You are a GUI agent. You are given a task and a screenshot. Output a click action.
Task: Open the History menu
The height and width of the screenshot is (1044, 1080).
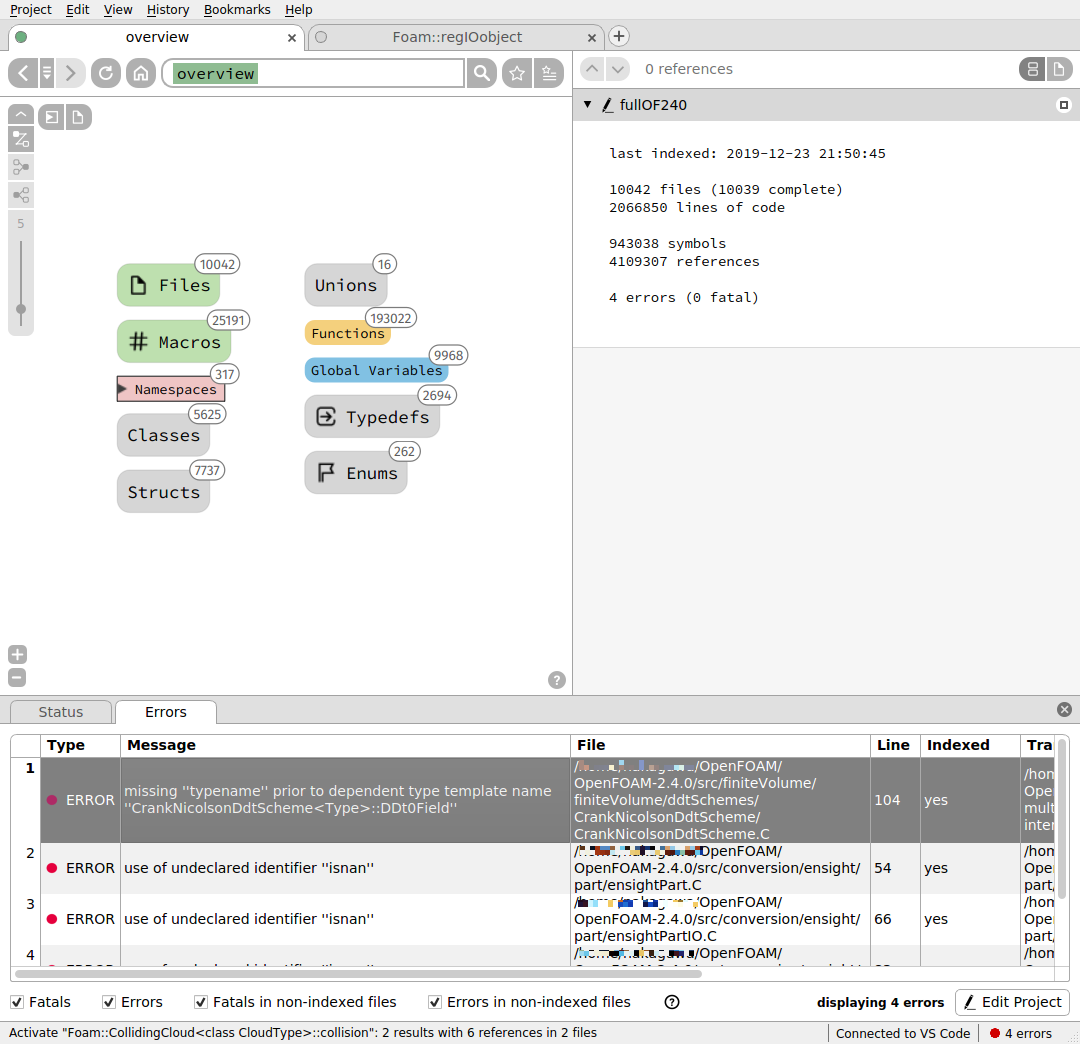point(168,10)
